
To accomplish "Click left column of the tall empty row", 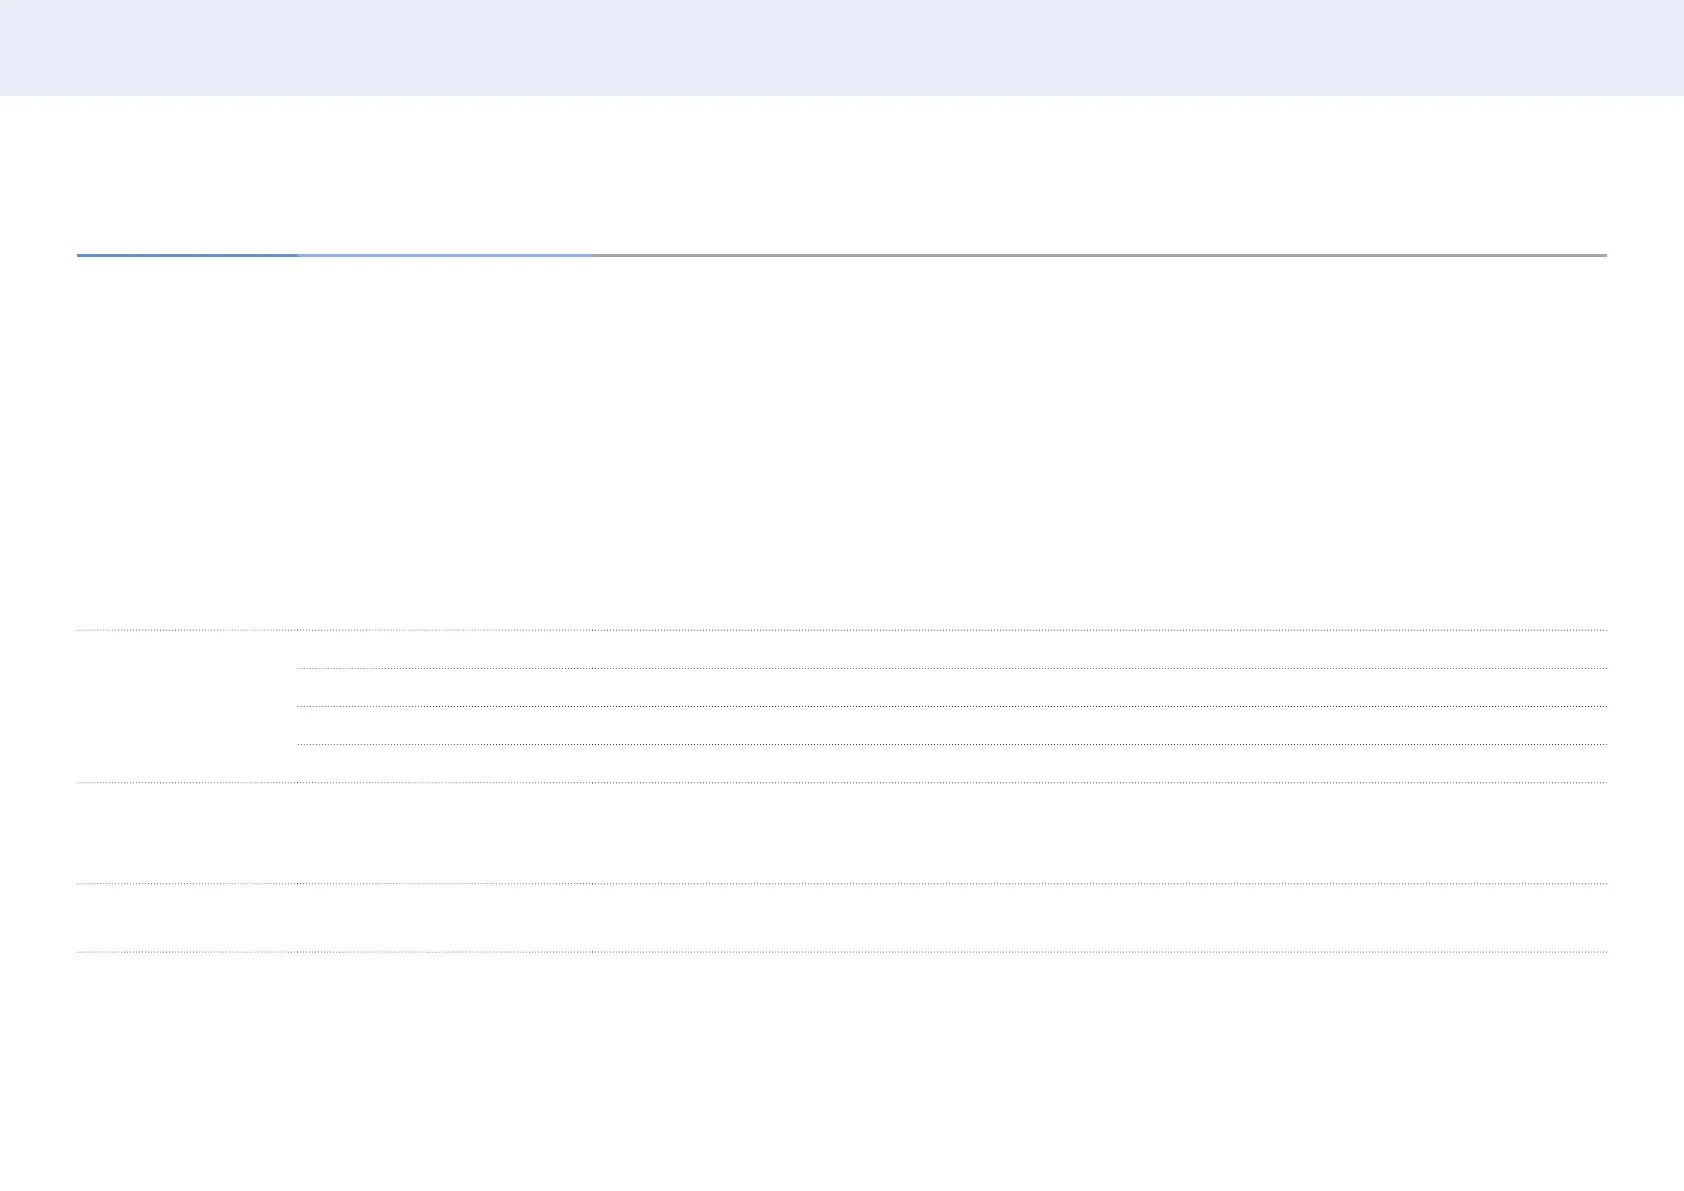I will click(x=187, y=832).
